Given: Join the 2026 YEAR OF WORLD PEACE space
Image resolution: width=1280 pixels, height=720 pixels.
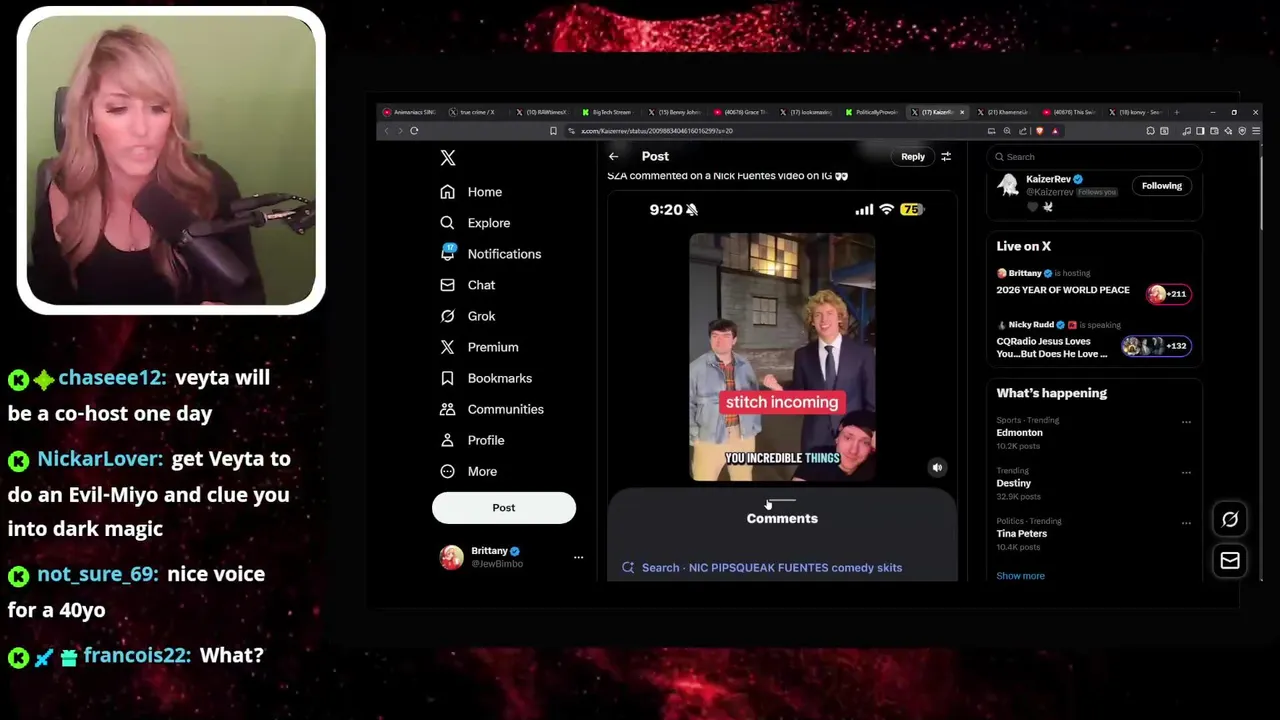Looking at the screenshot, I should [x=1063, y=290].
